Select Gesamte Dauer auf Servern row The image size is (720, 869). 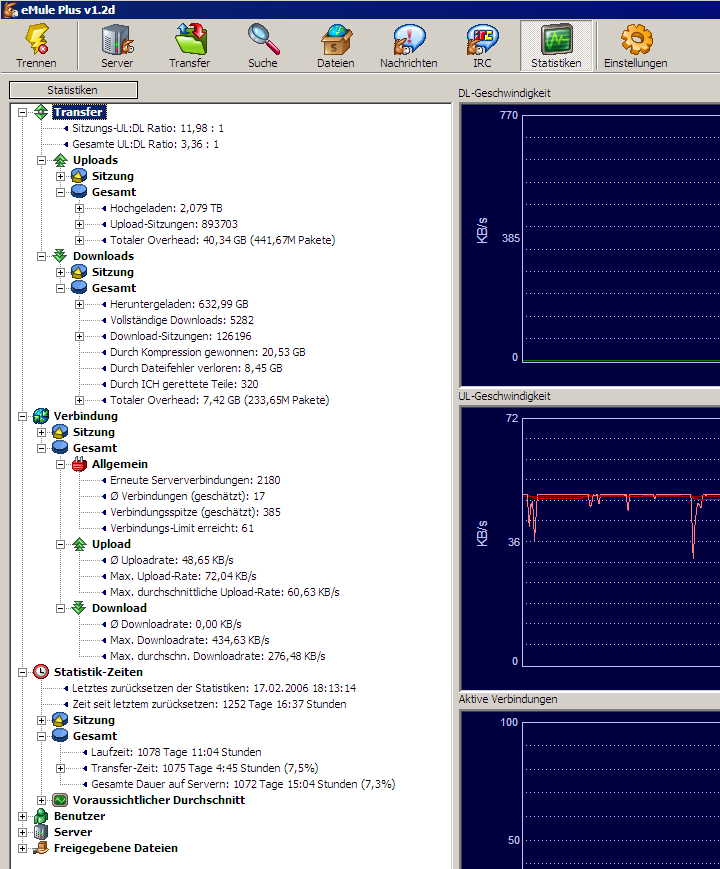pos(243,785)
